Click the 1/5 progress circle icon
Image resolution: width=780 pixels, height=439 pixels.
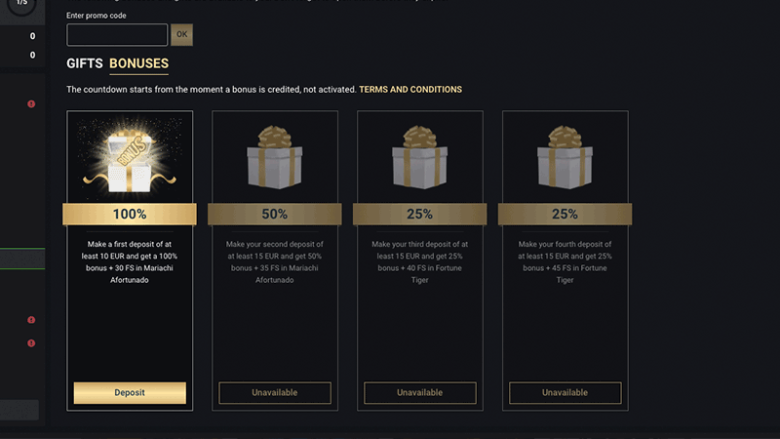click(x=22, y=4)
